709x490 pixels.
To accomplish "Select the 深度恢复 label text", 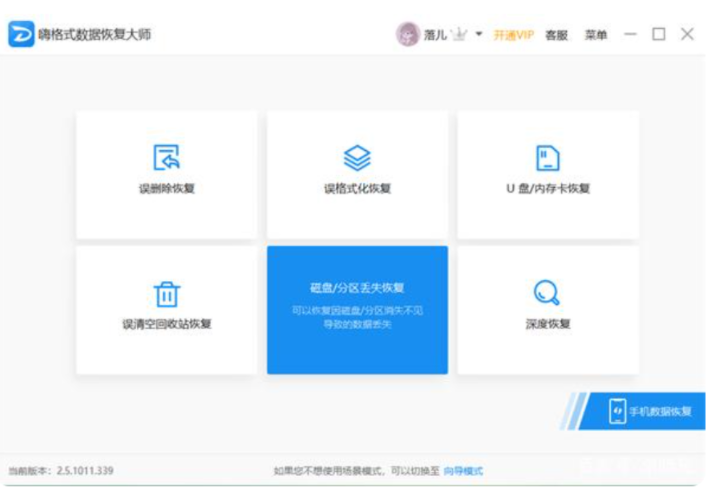I will coord(548,324).
